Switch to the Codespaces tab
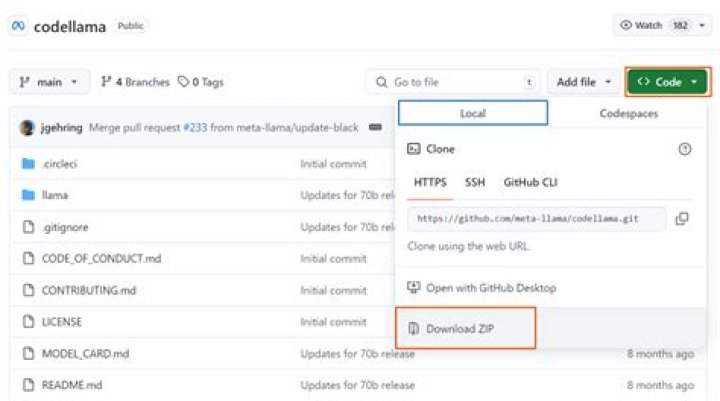720x401 pixels. click(x=629, y=113)
